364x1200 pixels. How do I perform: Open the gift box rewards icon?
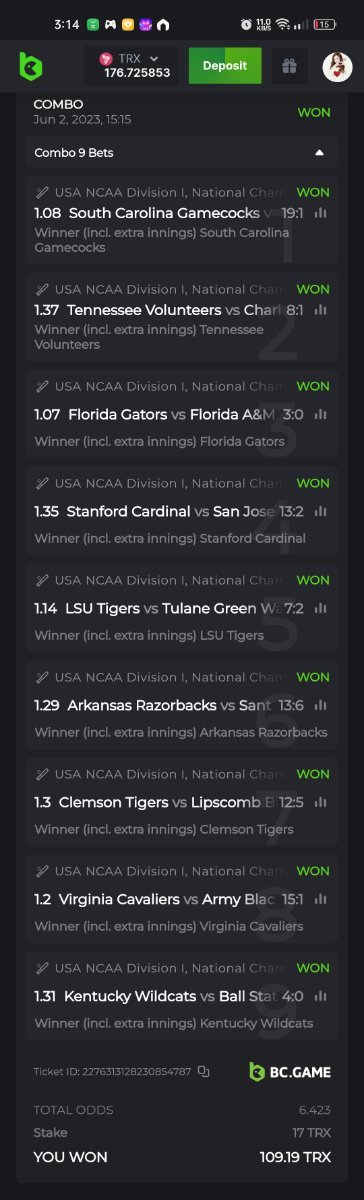[289, 66]
